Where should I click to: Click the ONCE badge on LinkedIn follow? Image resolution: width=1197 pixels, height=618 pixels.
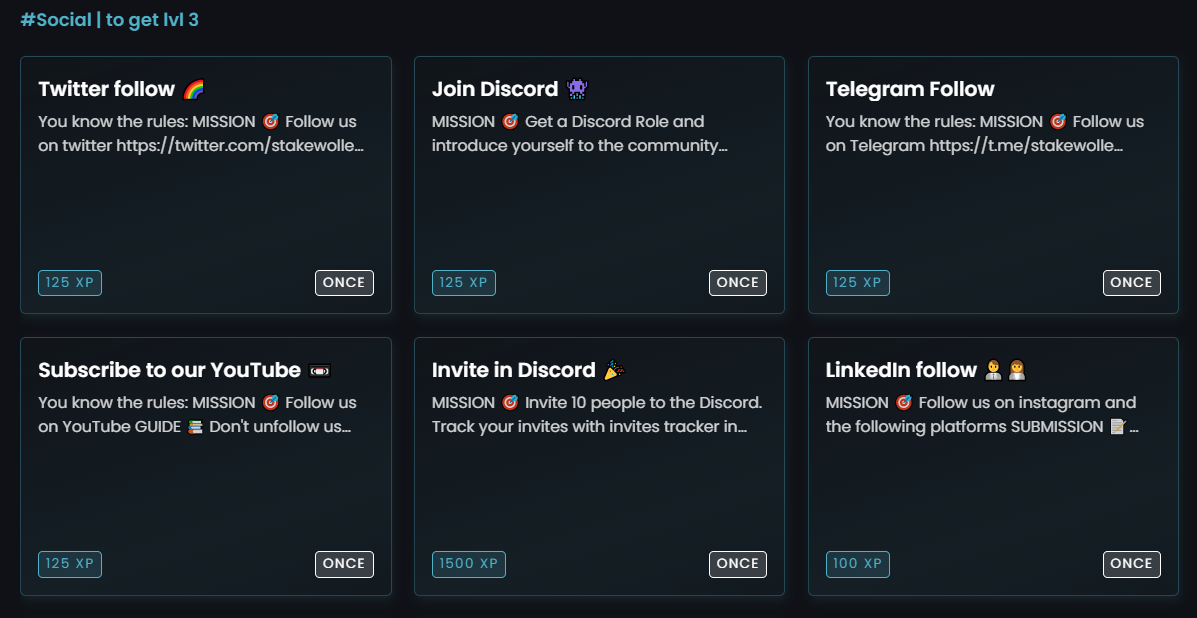pyautogui.click(x=1132, y=564)
